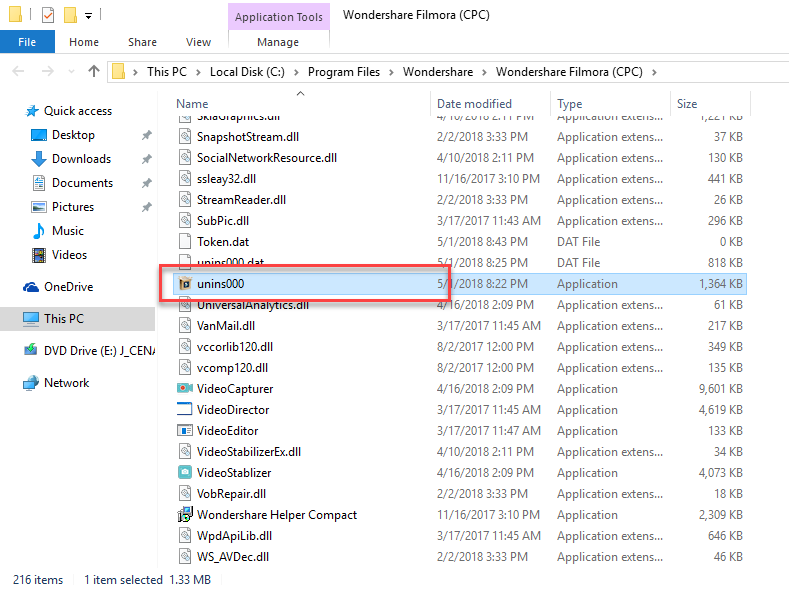Screen dimensions: 789x591
Task: Select Quick access in the navigation pane
Action: click(x=77, y=111)
